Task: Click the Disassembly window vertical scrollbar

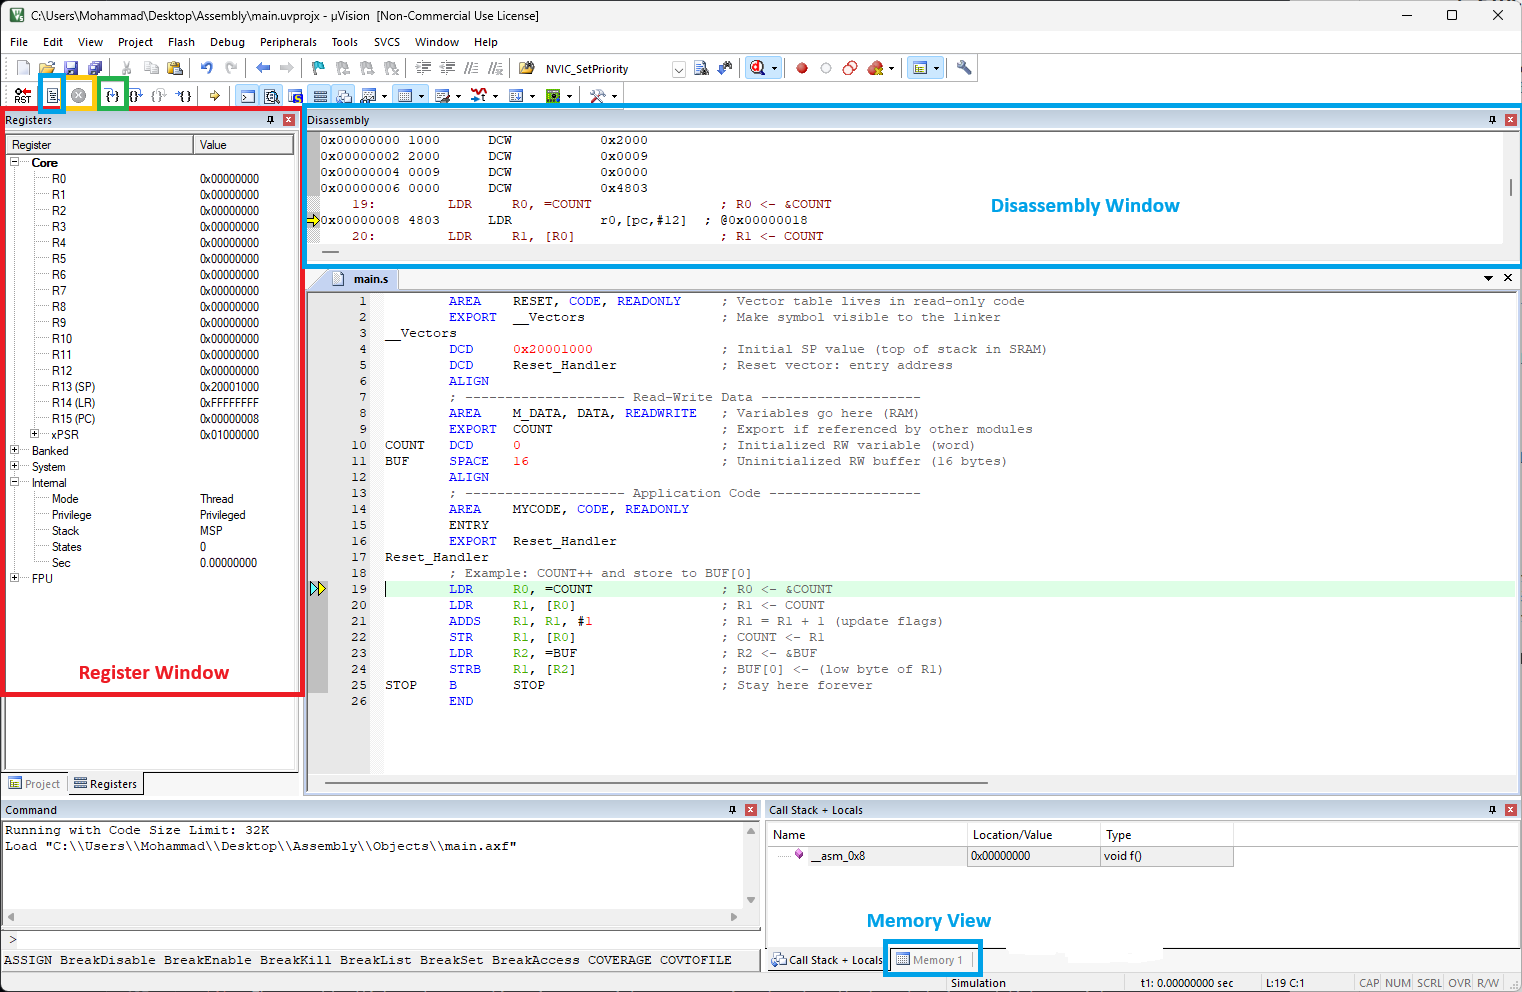Action: tap(1510, 188)
